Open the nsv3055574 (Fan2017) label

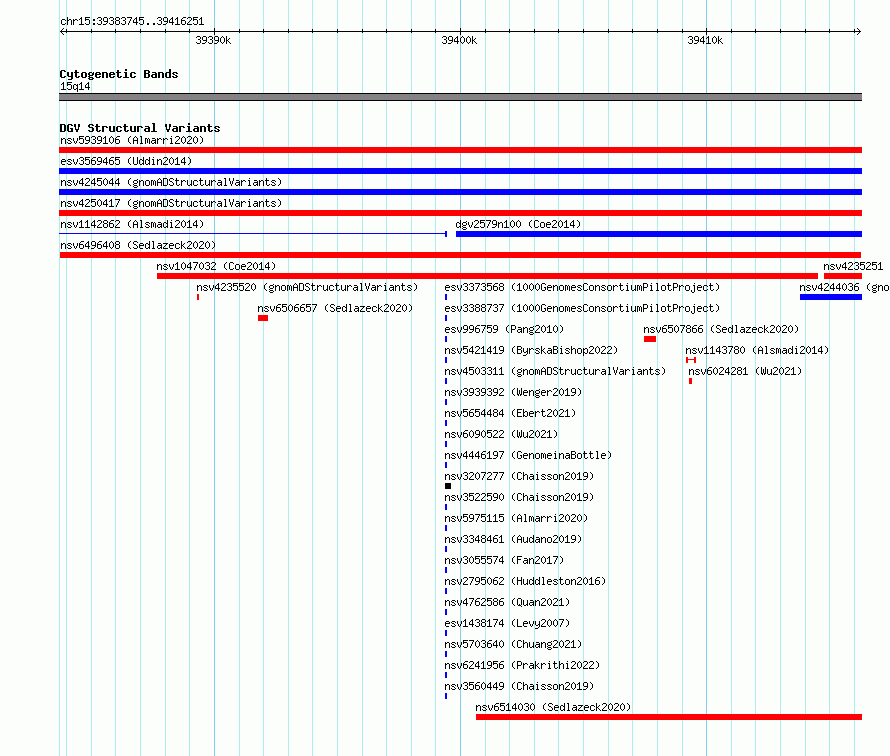tap(504, 560)
